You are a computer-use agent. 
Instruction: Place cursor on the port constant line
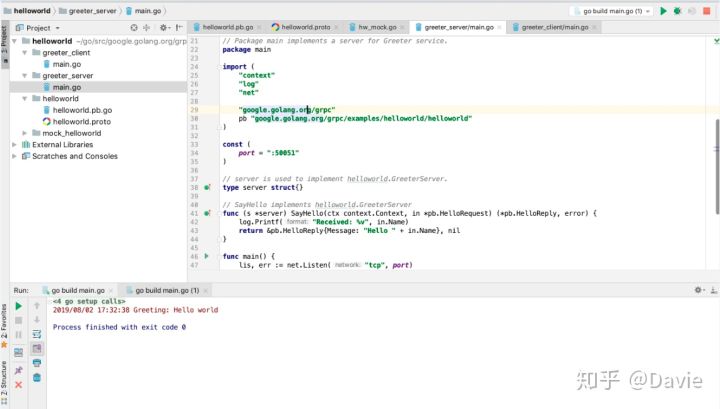pos(269,153)
